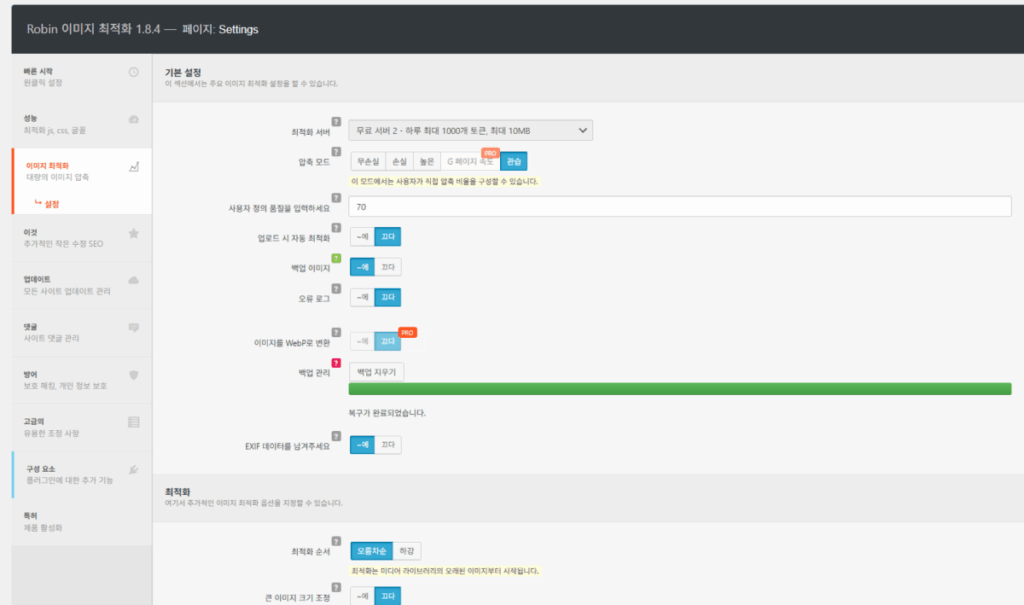
Task: Click the clock icon beside 빠른 시작
Action: (x=134, y=72)
